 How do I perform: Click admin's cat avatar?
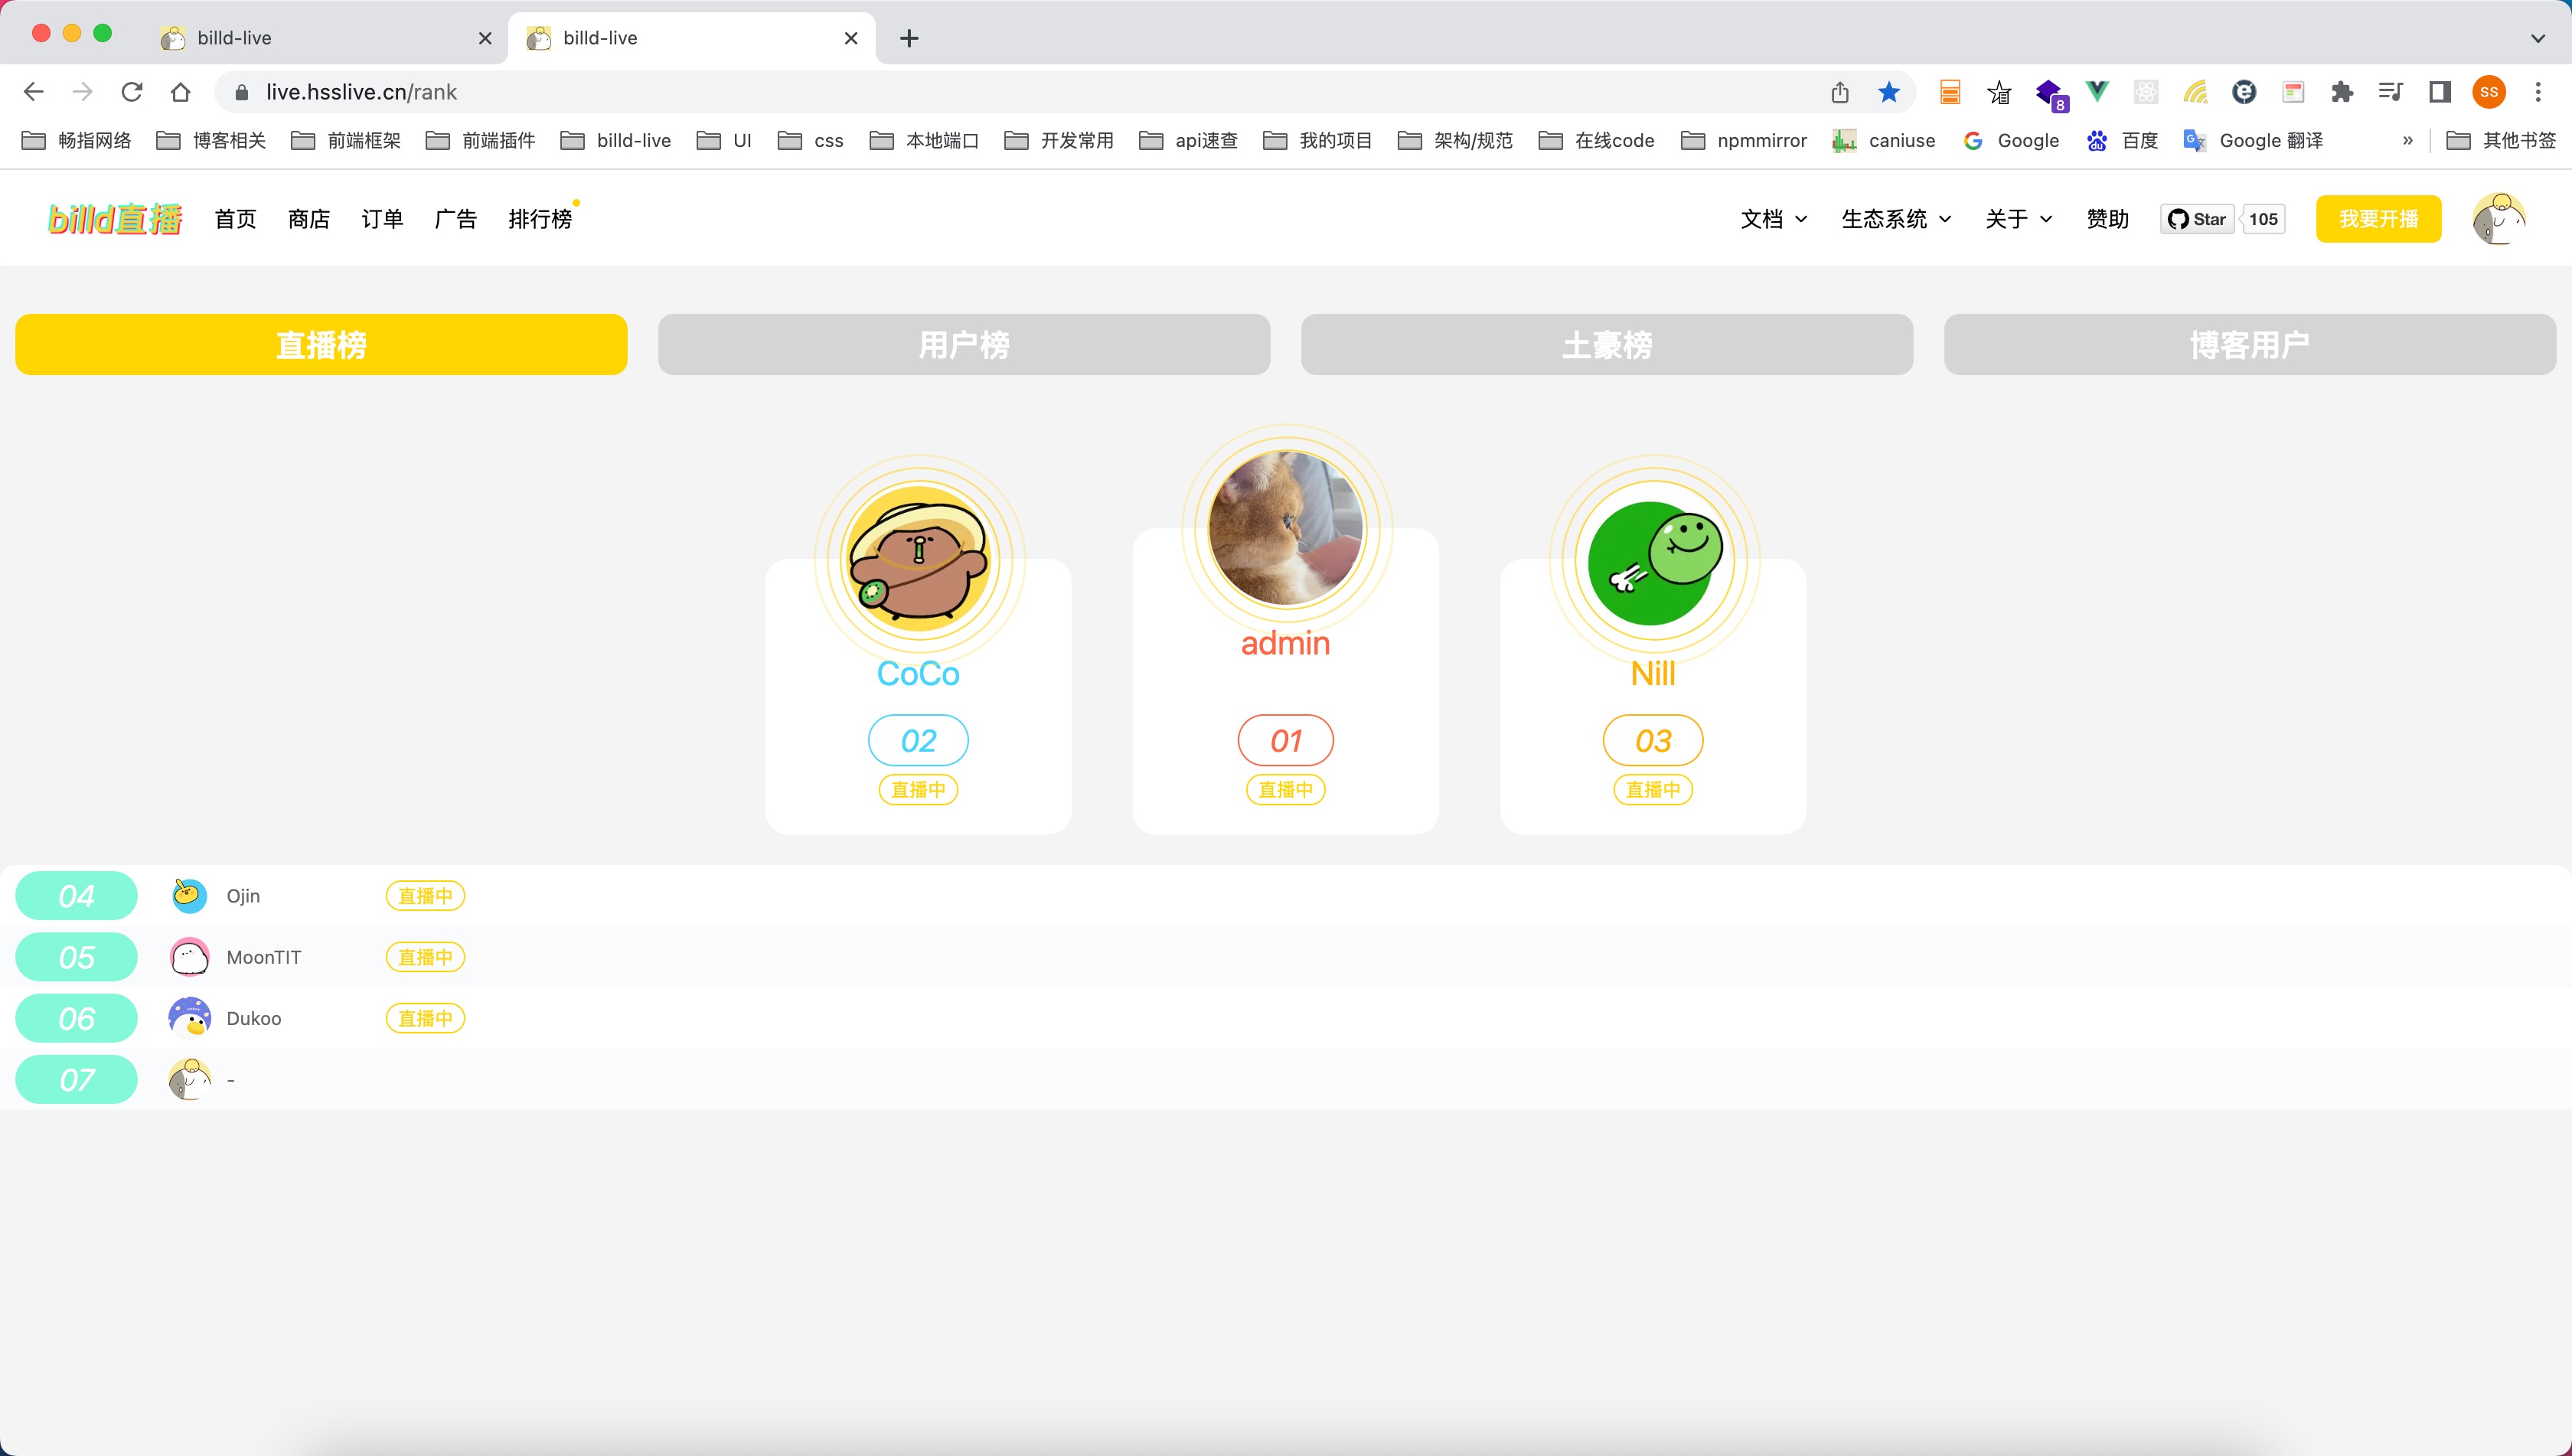pyautogui.click(x=1285, y=530)
